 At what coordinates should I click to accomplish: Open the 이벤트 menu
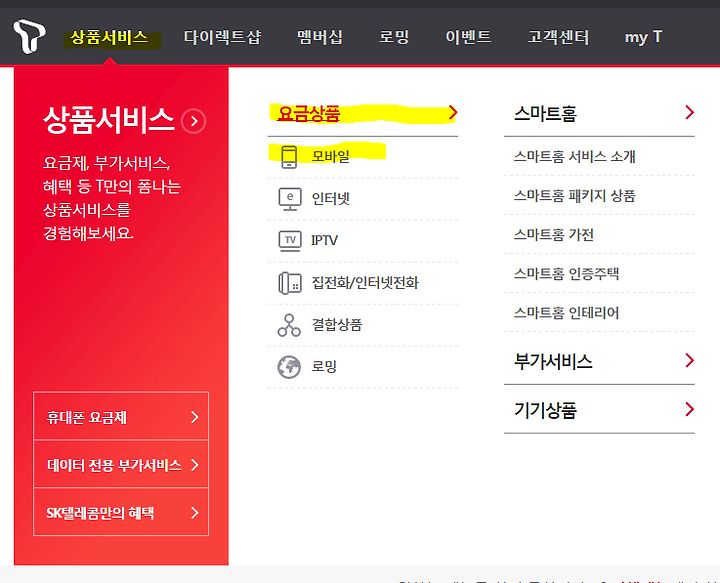tap(468, 37)
